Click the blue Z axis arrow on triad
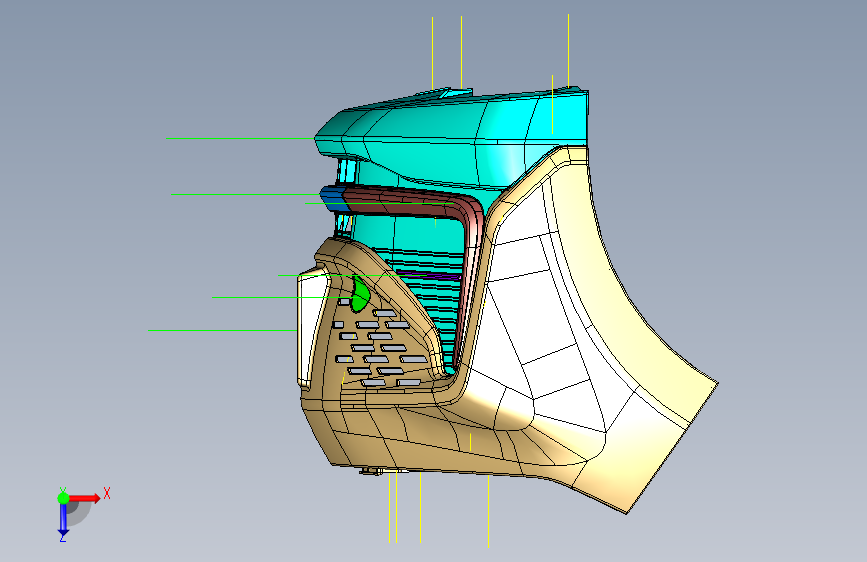 click(x=63, y=520)
